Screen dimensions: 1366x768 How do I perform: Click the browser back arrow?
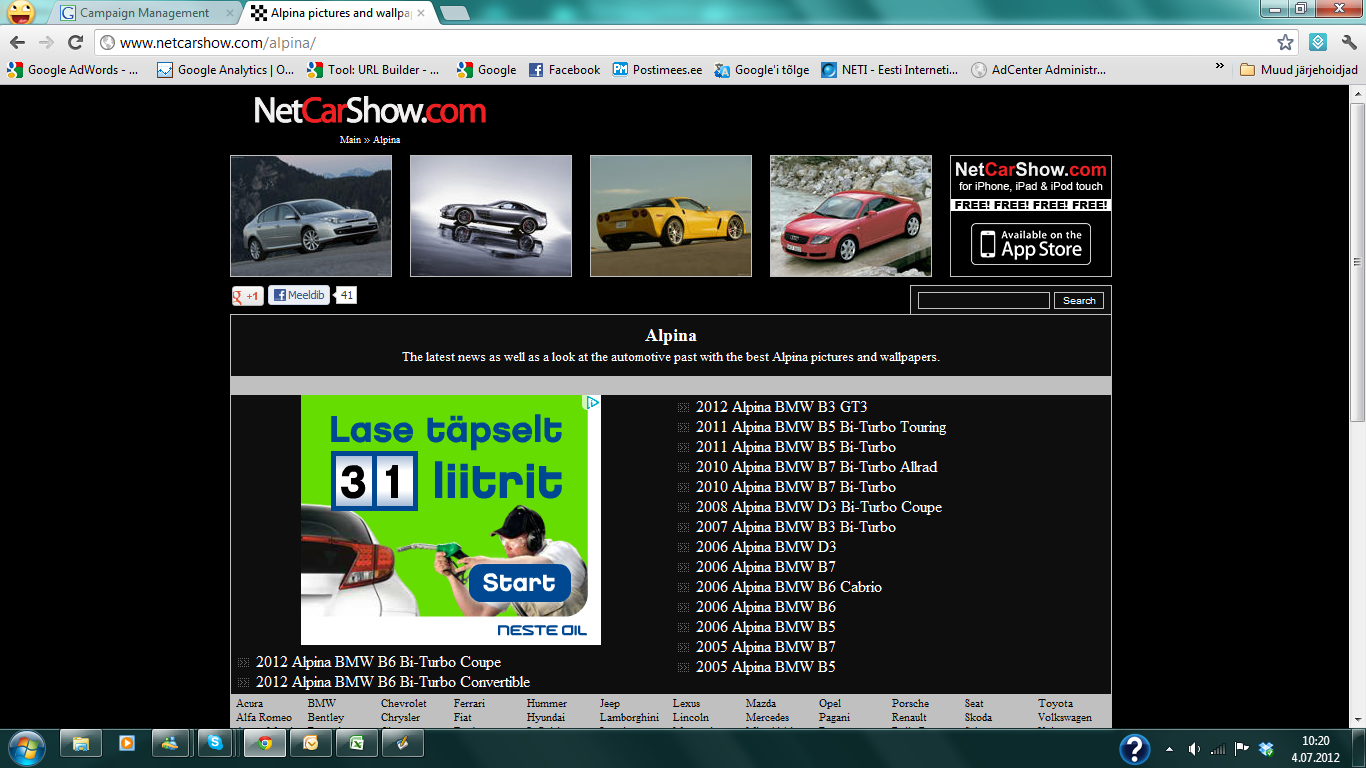[17, 42]
